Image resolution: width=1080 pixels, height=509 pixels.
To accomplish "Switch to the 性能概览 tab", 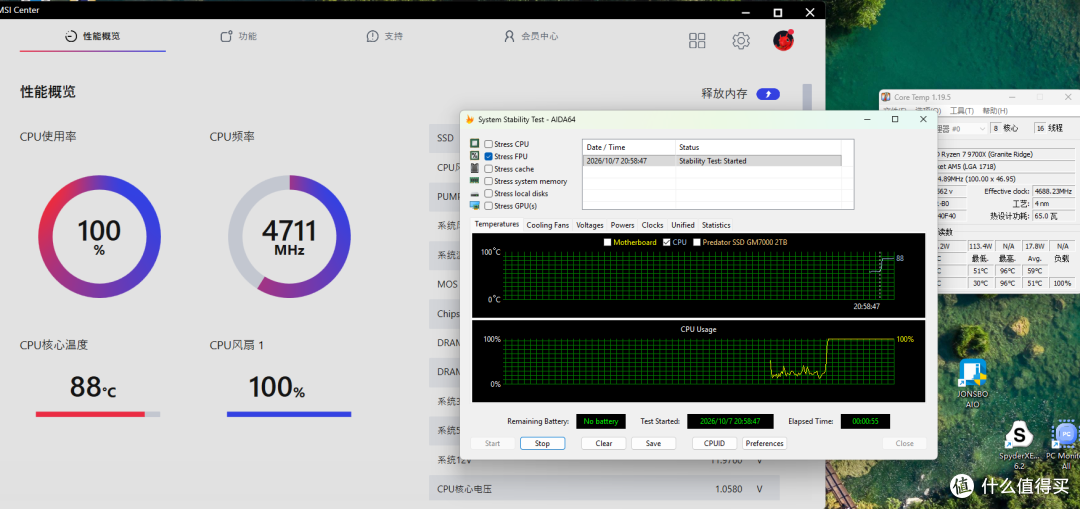I will [92, 37].
